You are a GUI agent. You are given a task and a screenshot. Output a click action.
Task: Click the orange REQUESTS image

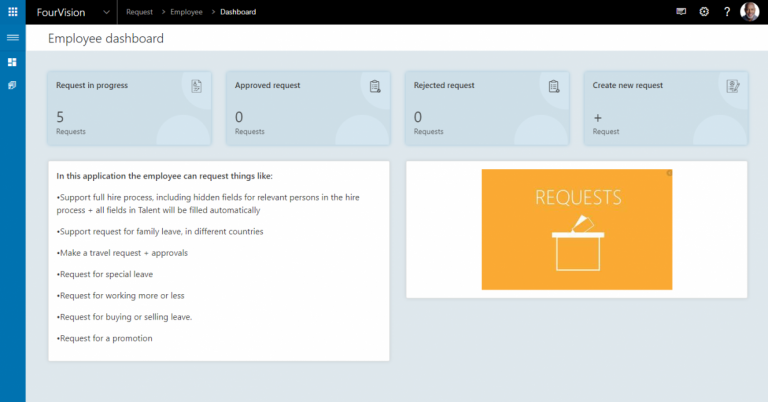click(x=576, y=230)
